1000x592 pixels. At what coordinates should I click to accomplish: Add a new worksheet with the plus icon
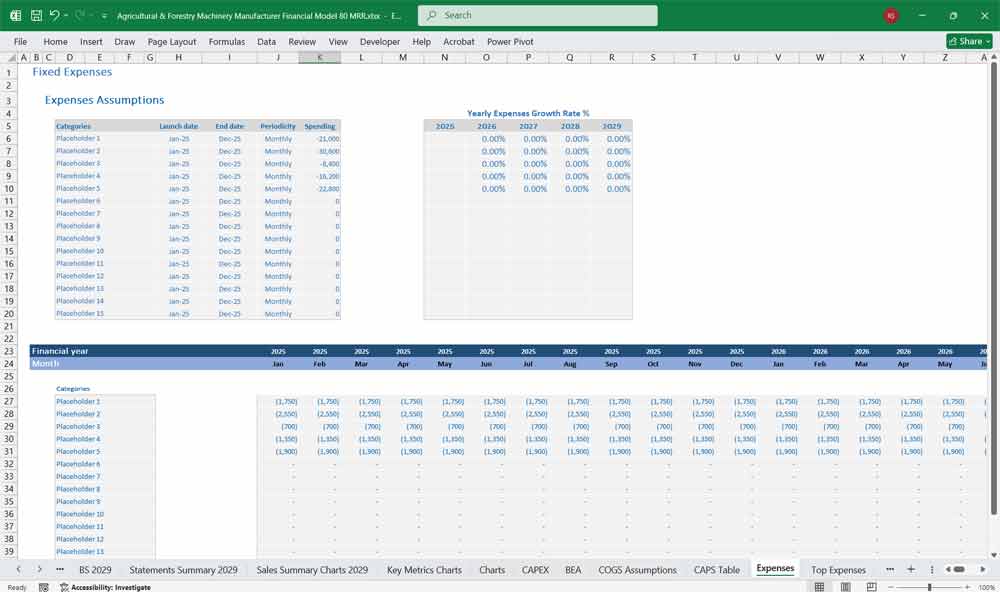point(911,569)
